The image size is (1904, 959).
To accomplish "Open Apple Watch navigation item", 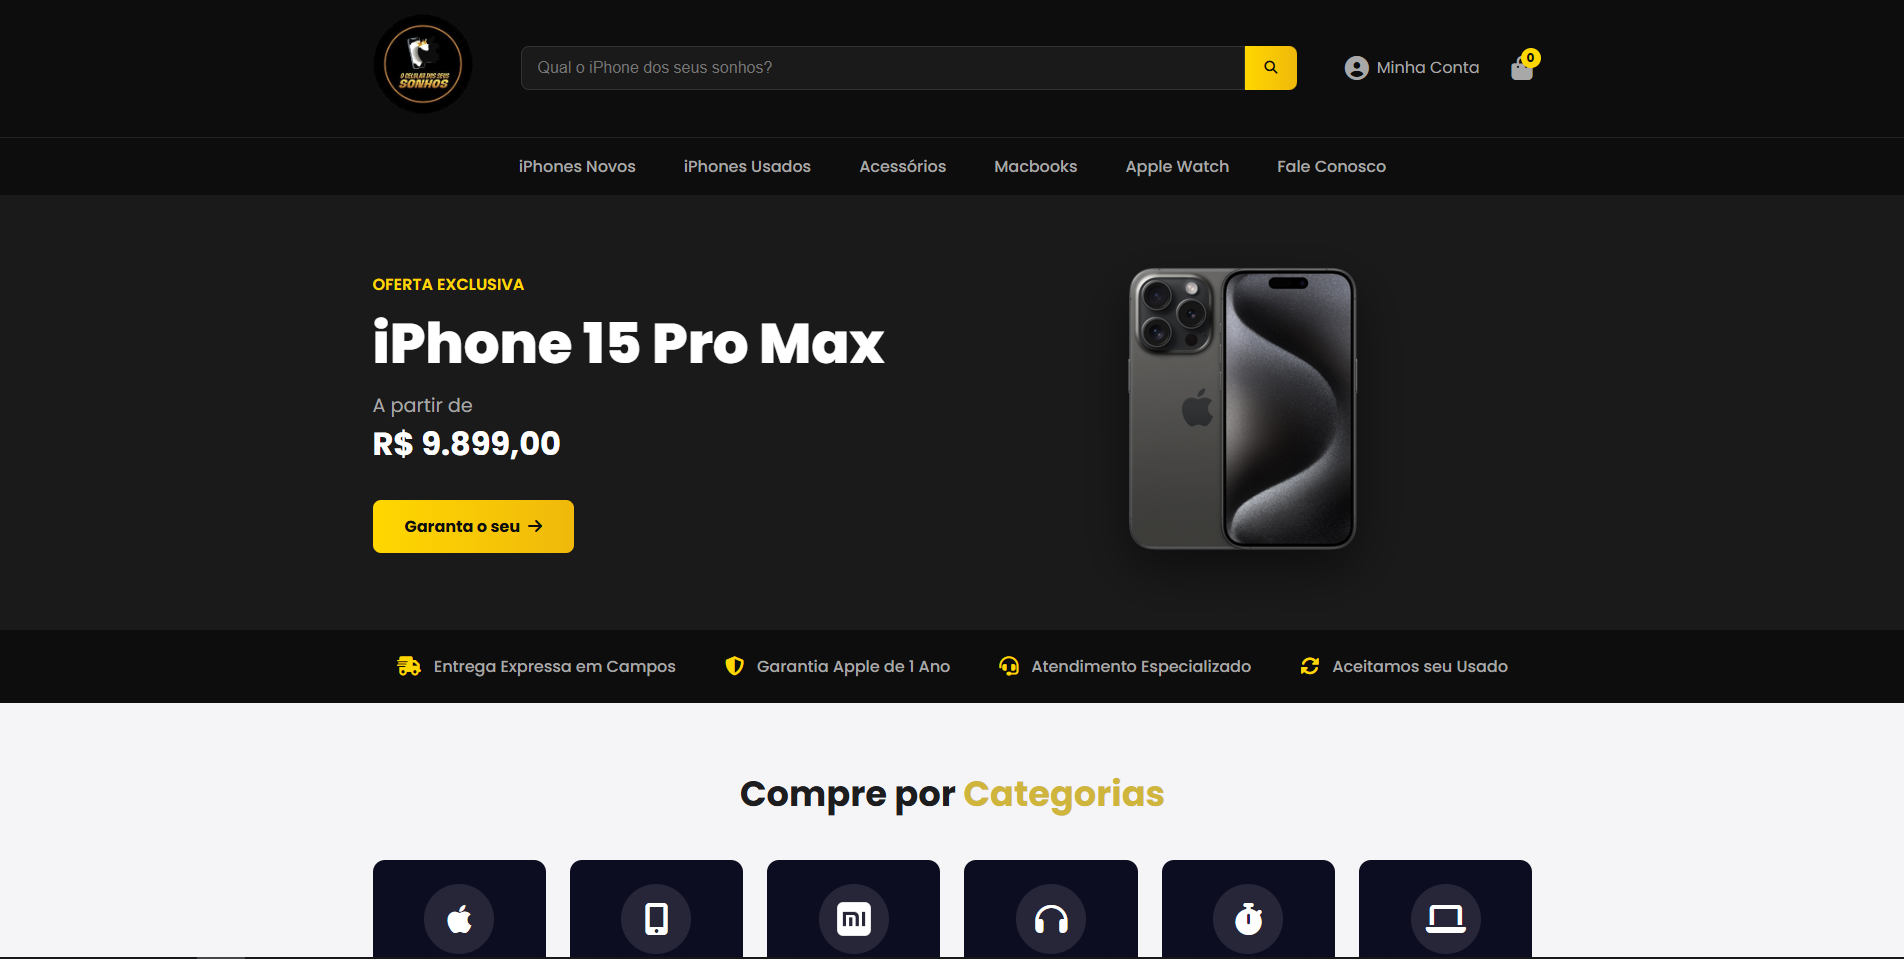I will tap(1177, 167).
